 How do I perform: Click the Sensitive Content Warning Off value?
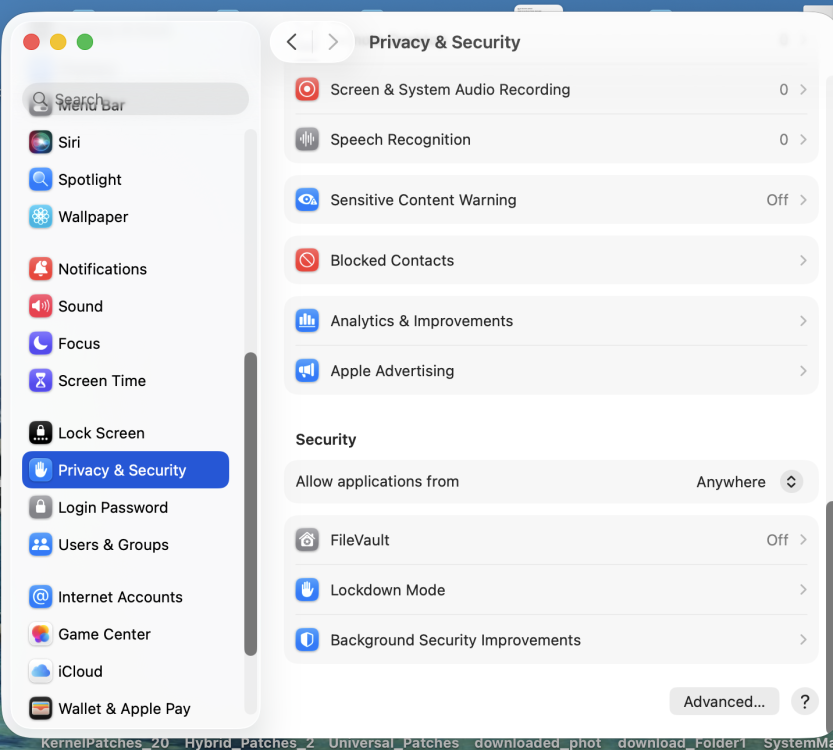click(777, 200)
